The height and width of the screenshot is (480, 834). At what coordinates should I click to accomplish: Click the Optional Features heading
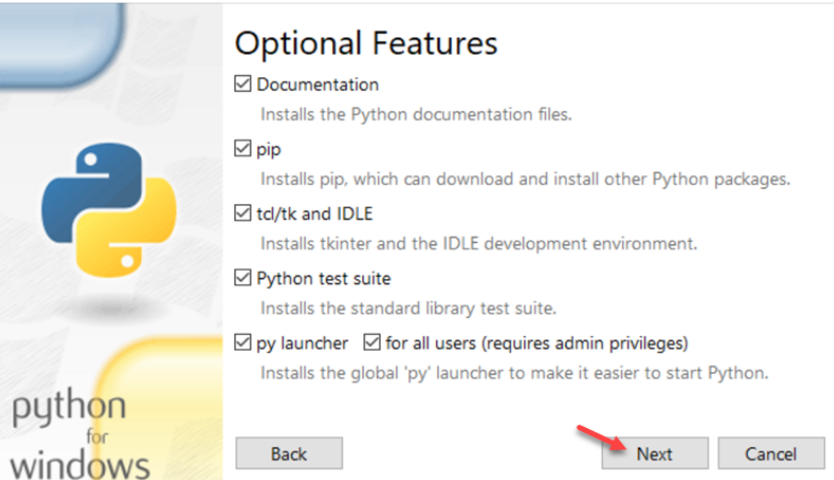tap(366, 43)
